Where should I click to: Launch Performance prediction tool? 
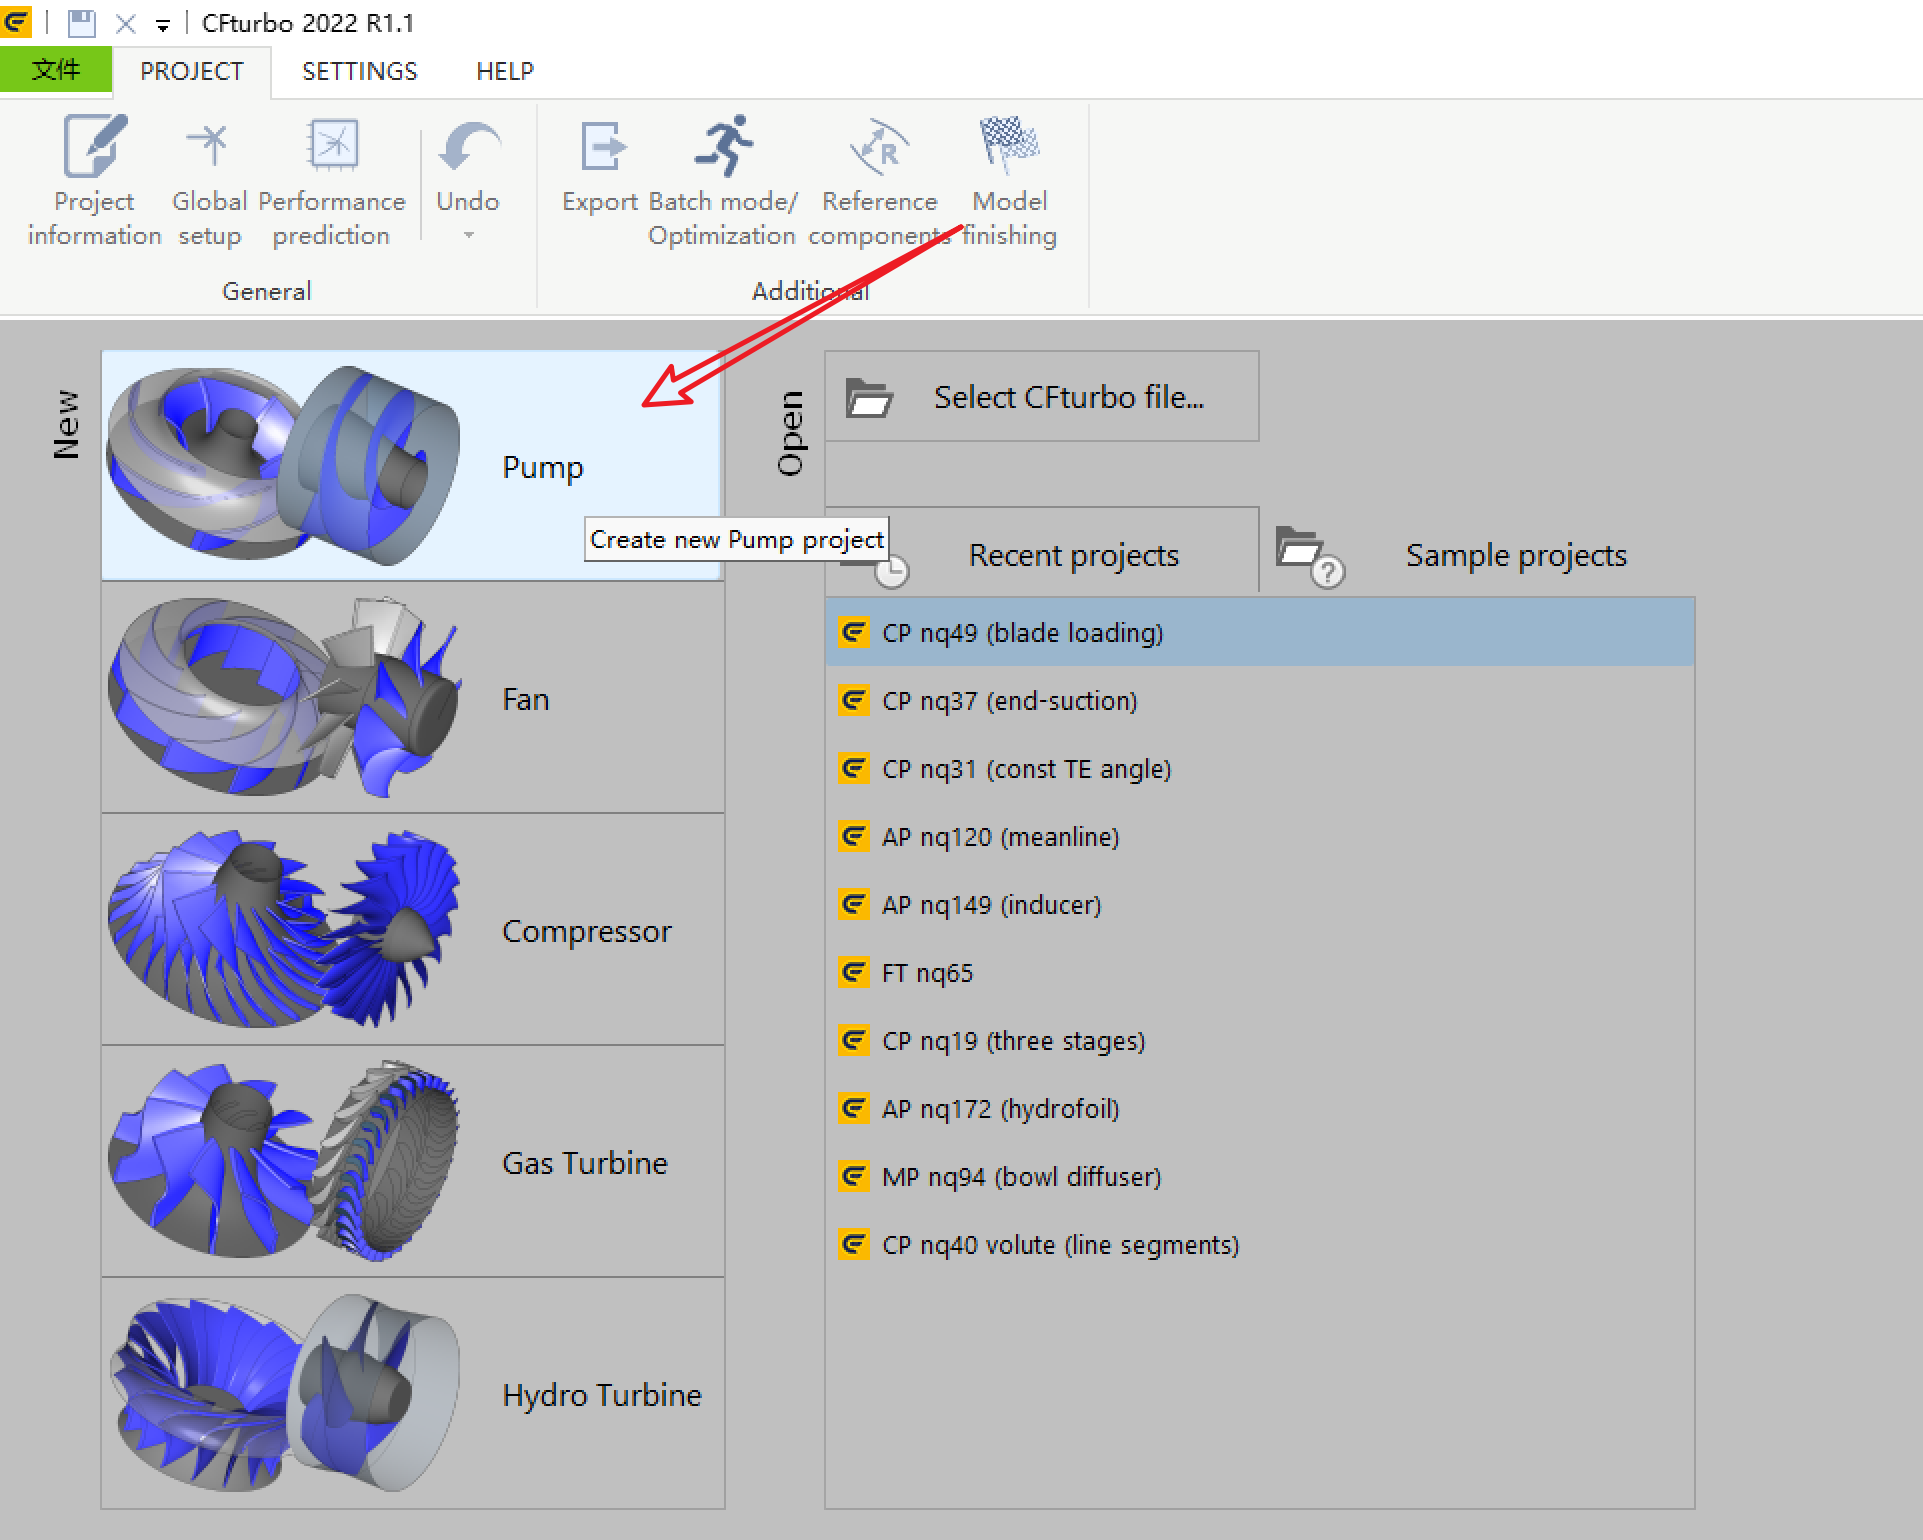332,180
